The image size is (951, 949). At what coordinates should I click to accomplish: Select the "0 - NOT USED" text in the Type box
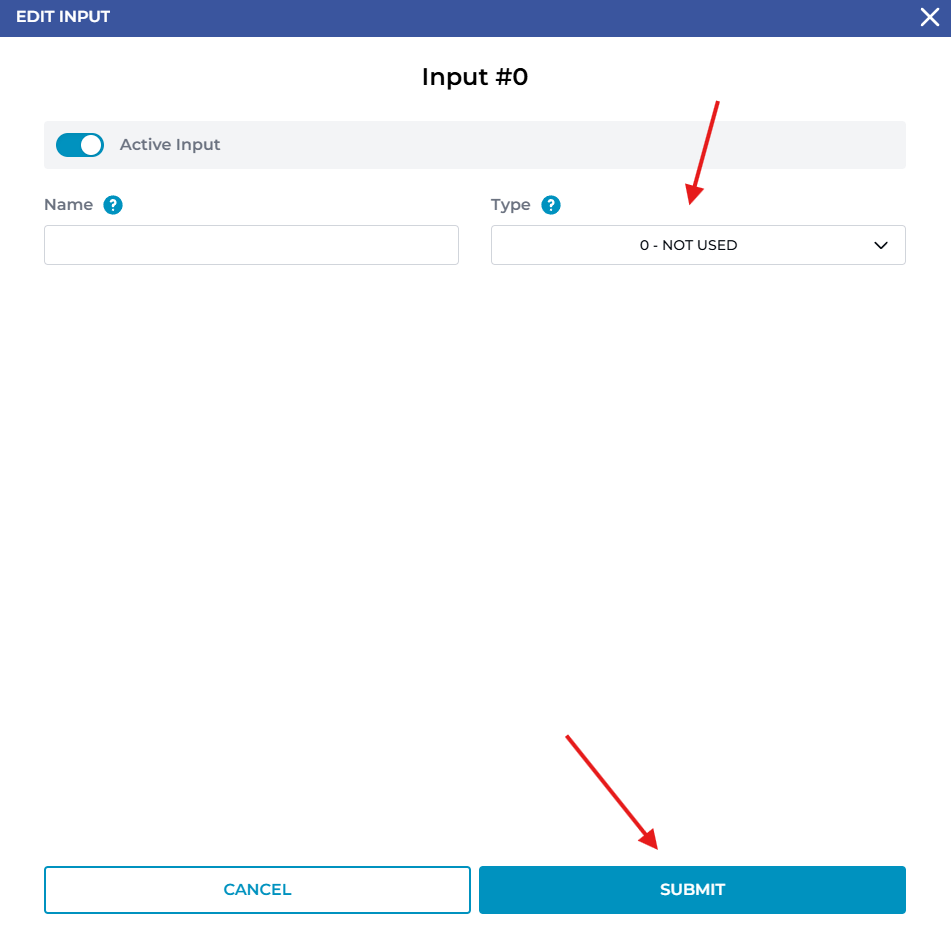pyautogui.click(x=688, y=245)
